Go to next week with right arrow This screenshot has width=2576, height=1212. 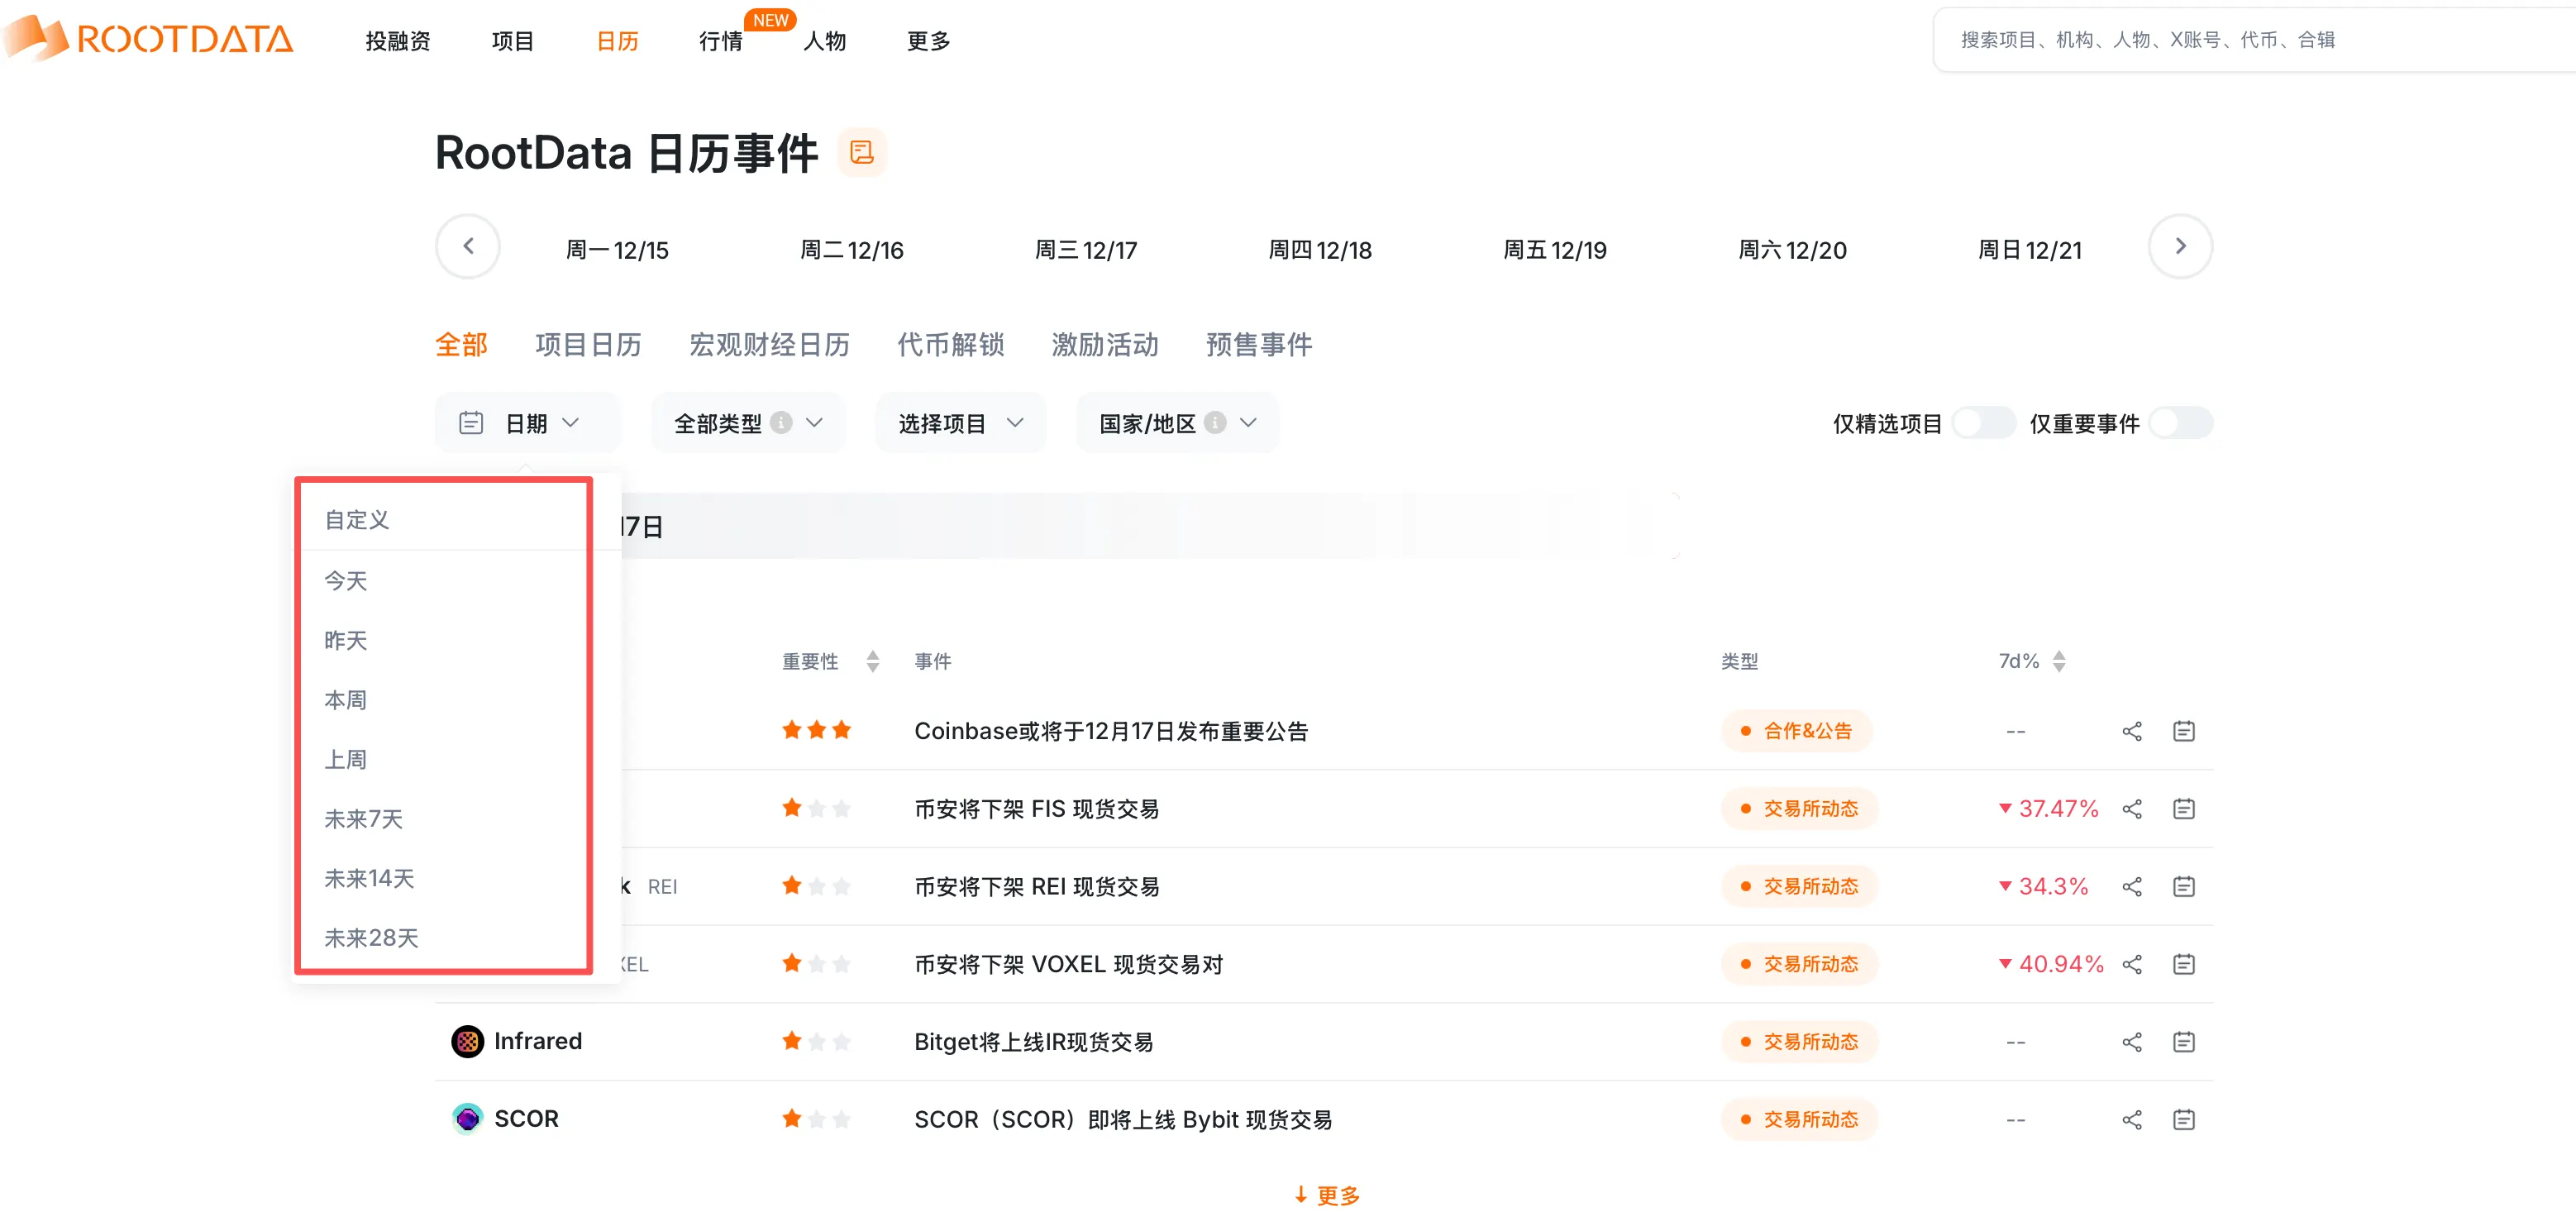[2179, 246]
